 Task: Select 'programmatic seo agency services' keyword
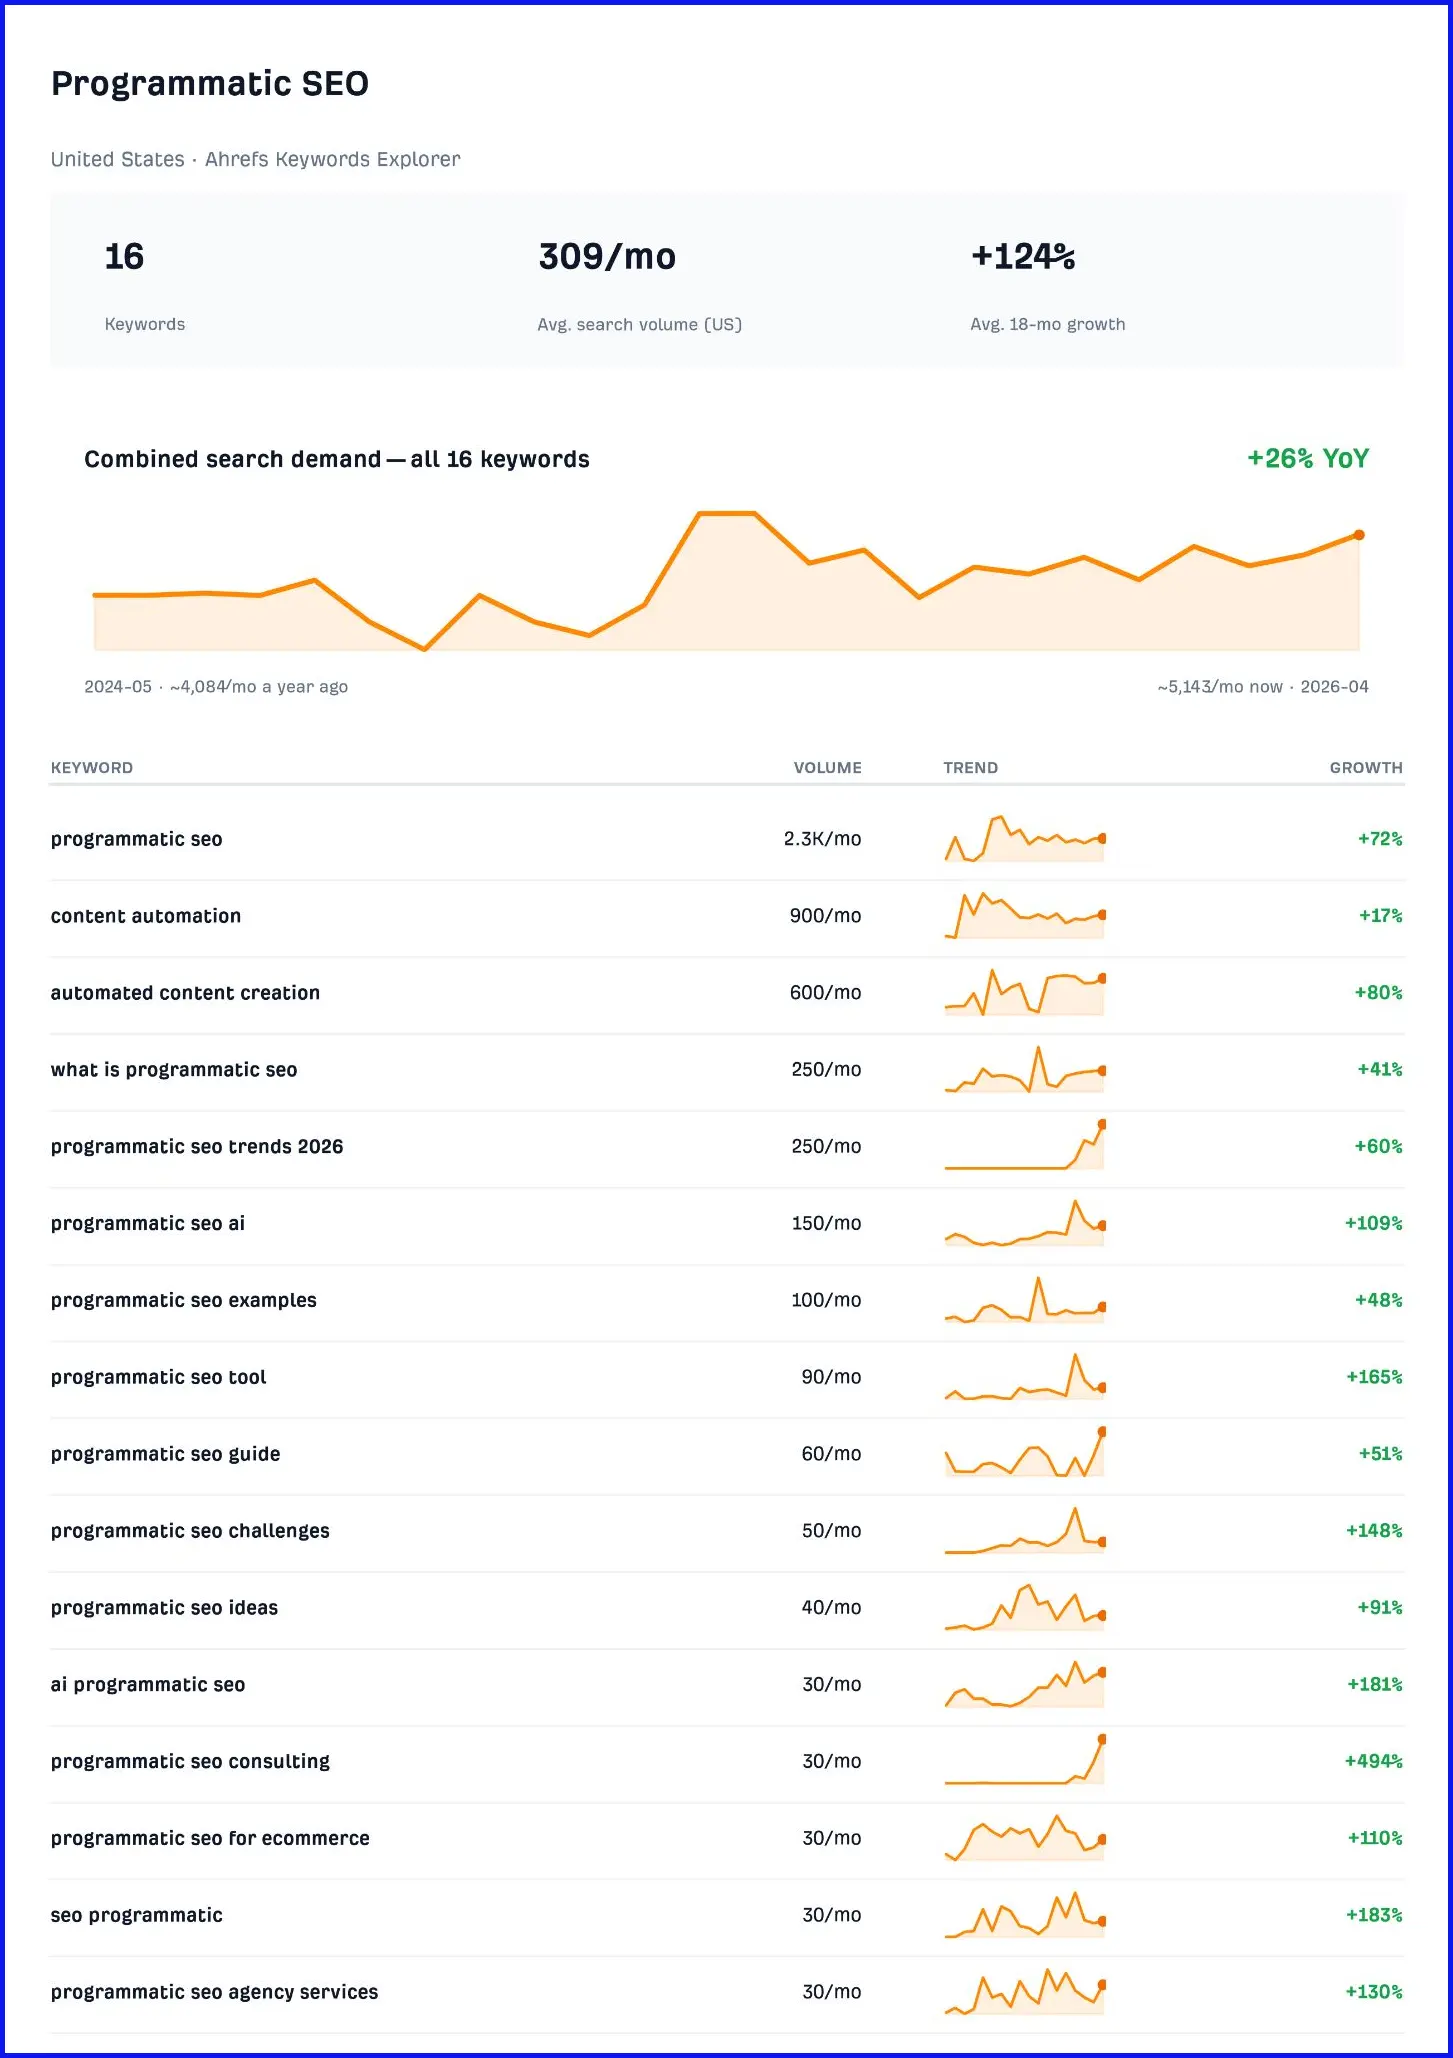click(x=215, y=1992)
